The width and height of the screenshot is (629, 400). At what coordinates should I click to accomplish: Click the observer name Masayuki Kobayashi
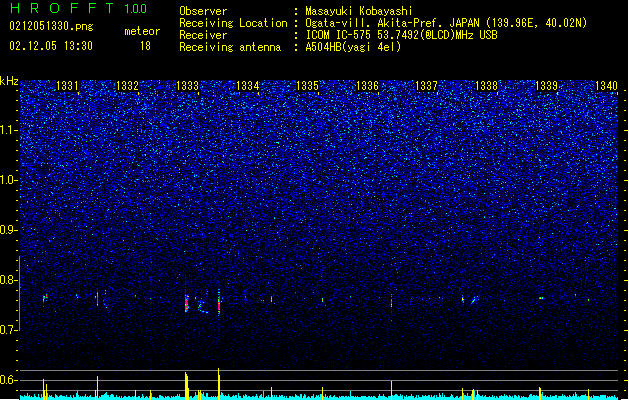359,11
